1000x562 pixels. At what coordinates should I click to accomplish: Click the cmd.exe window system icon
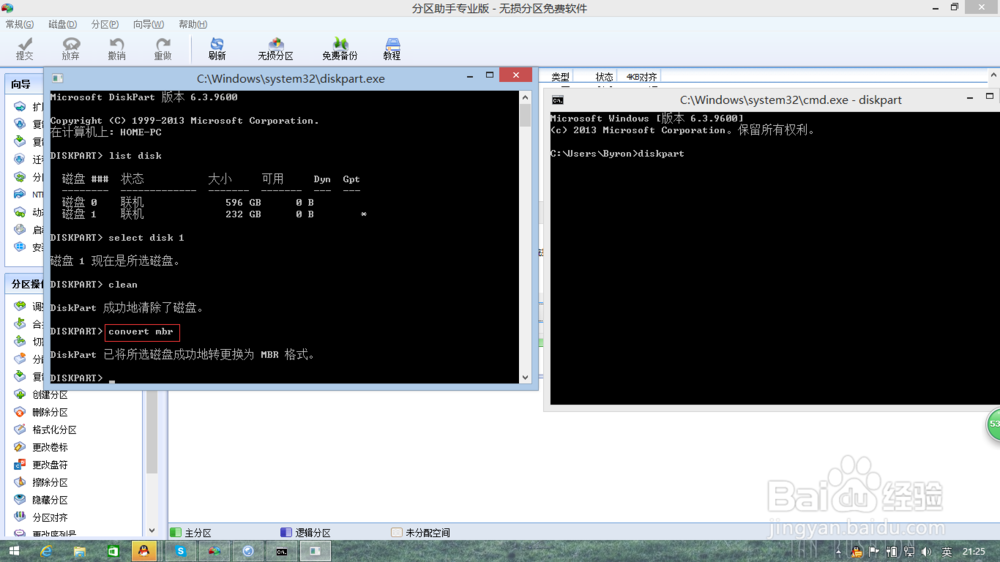(x=557, y=100)
